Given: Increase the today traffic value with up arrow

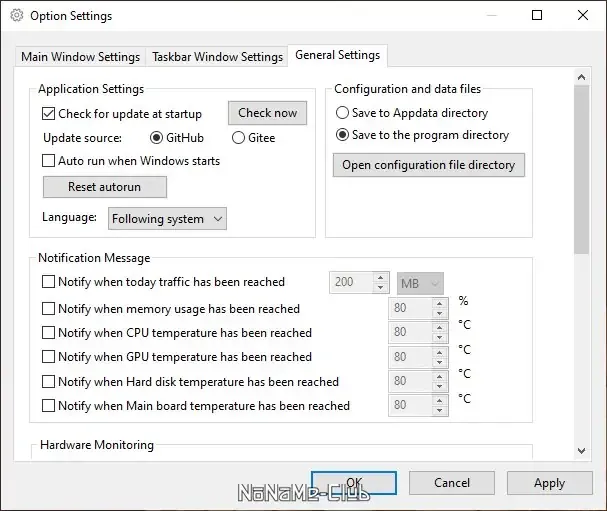Looking at the screenshot, I should [380, 278].
